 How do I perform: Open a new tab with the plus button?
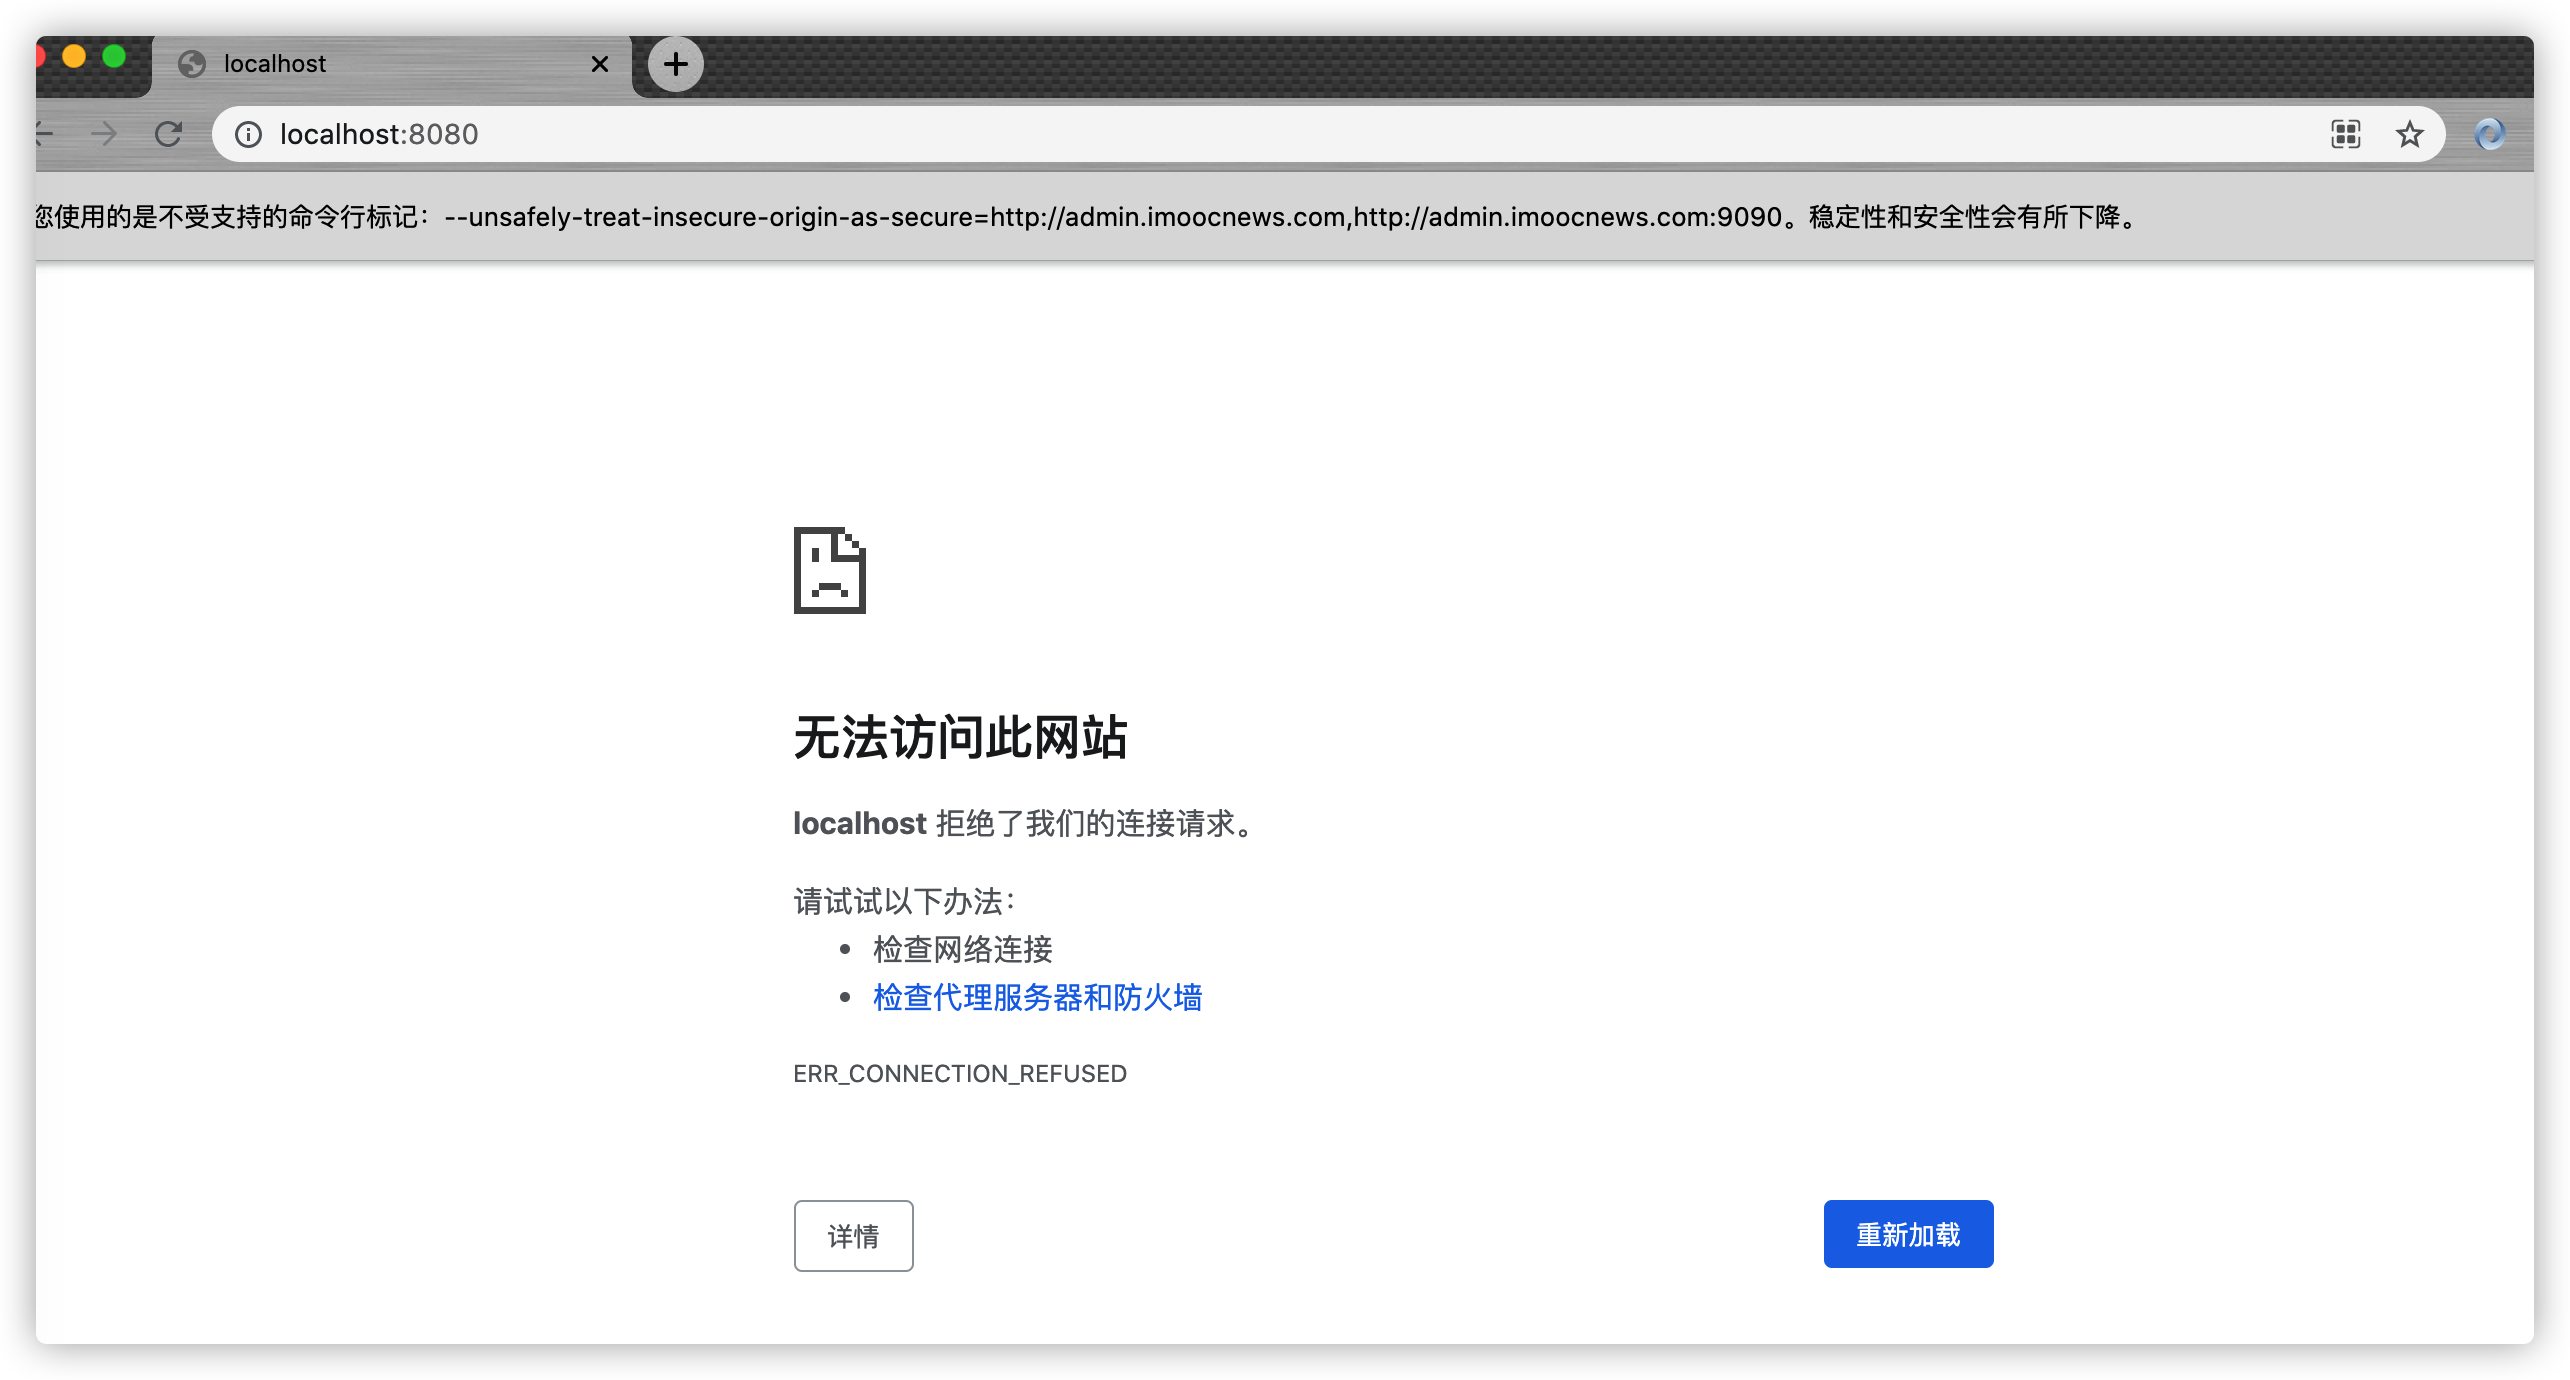pos(675,64)
